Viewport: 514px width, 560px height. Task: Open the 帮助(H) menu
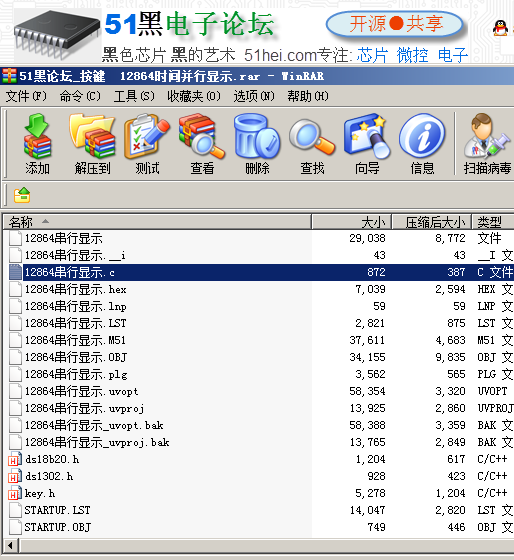[x=308, y=96]
